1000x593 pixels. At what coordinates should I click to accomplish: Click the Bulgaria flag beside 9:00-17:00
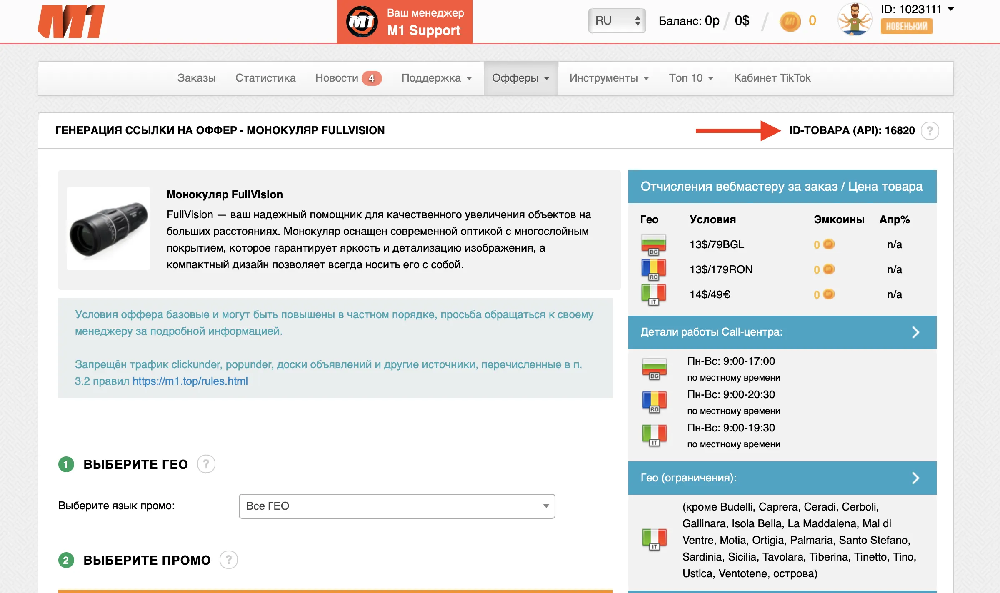point(654,369)
